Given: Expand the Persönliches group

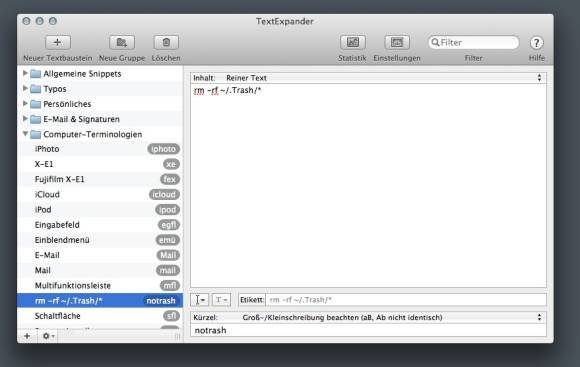Looking at the screenshot, I should [x=25, y=103].
